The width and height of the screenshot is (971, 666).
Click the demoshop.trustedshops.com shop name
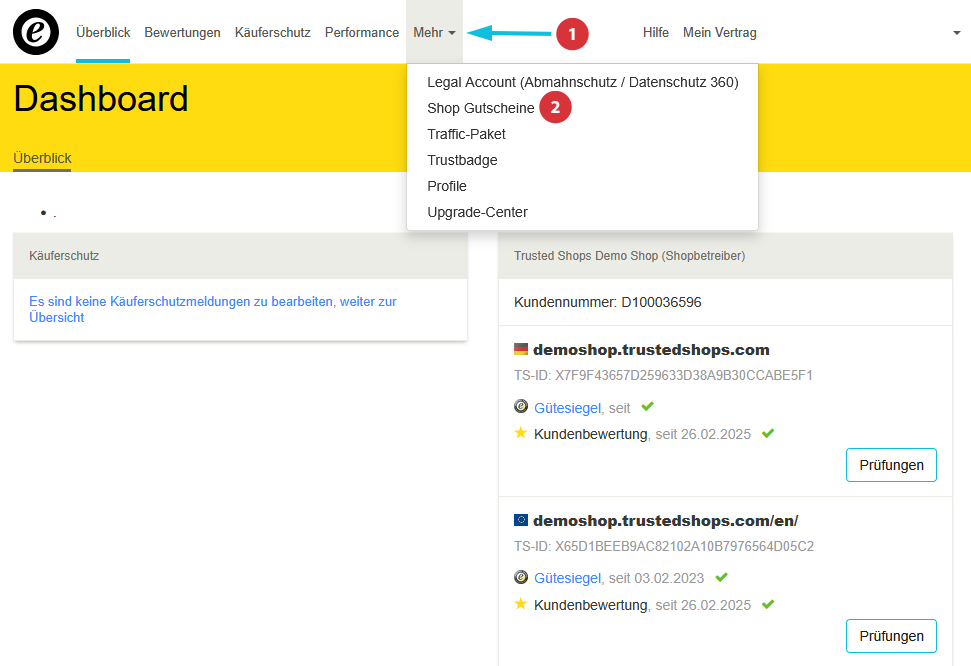click(651, 349)
